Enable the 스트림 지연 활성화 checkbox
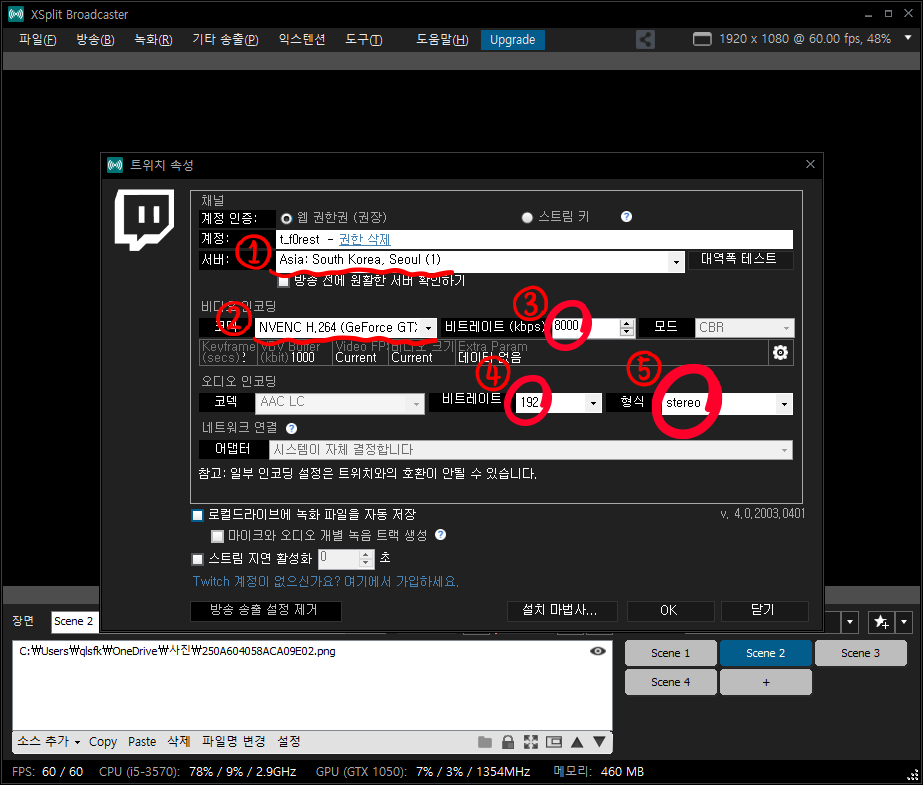The width and height of the screenshot is (923, 785). coord(198,559)
